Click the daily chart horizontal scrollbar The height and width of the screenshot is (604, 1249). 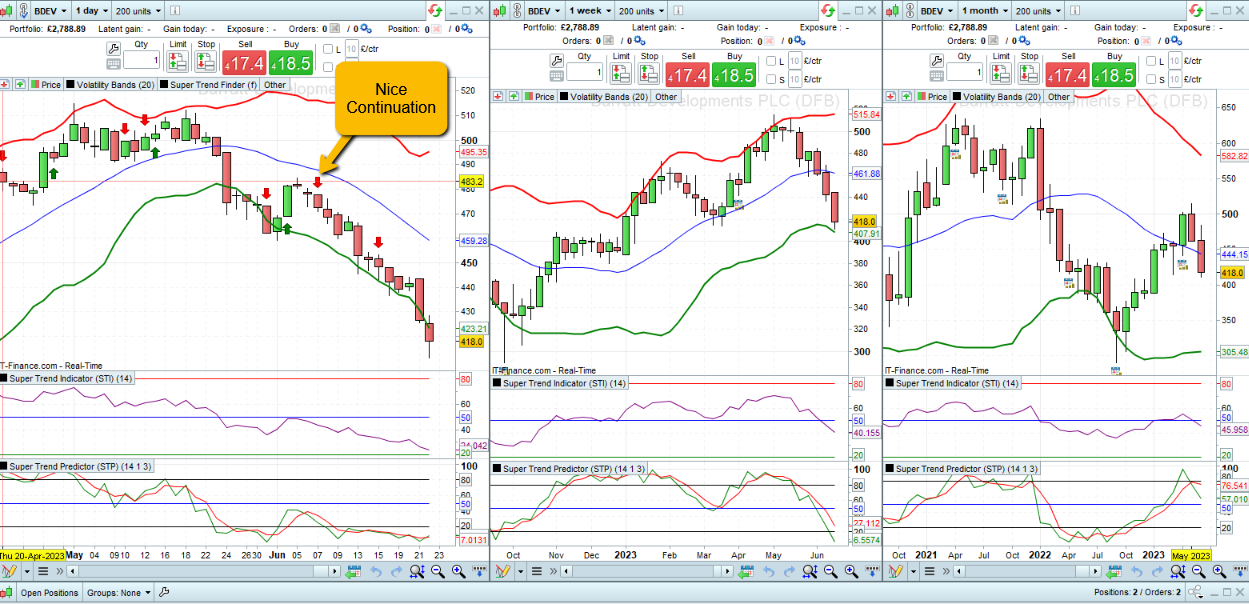pyautogui.click(x=203, y=571)
